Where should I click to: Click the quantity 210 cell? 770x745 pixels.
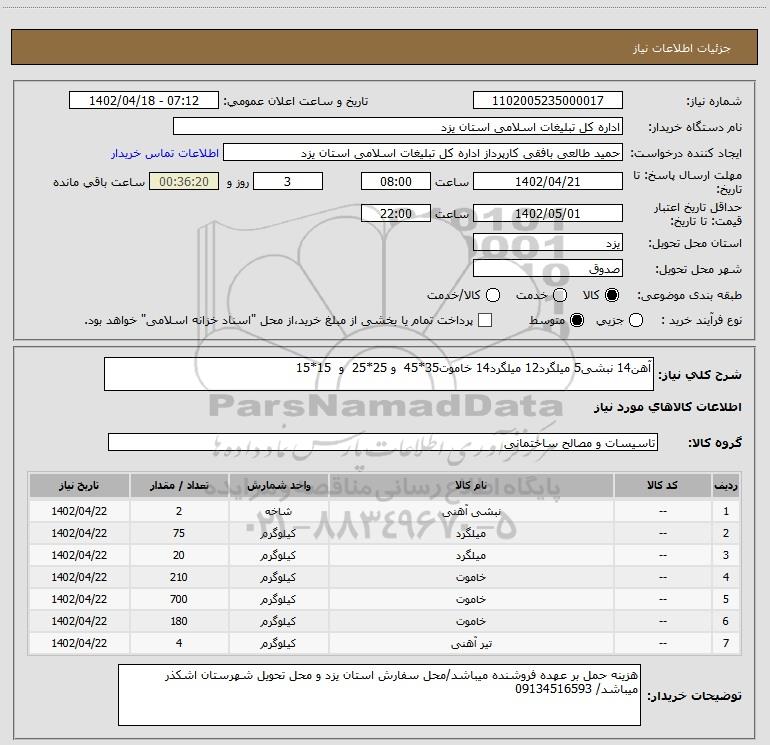point(179,578)
